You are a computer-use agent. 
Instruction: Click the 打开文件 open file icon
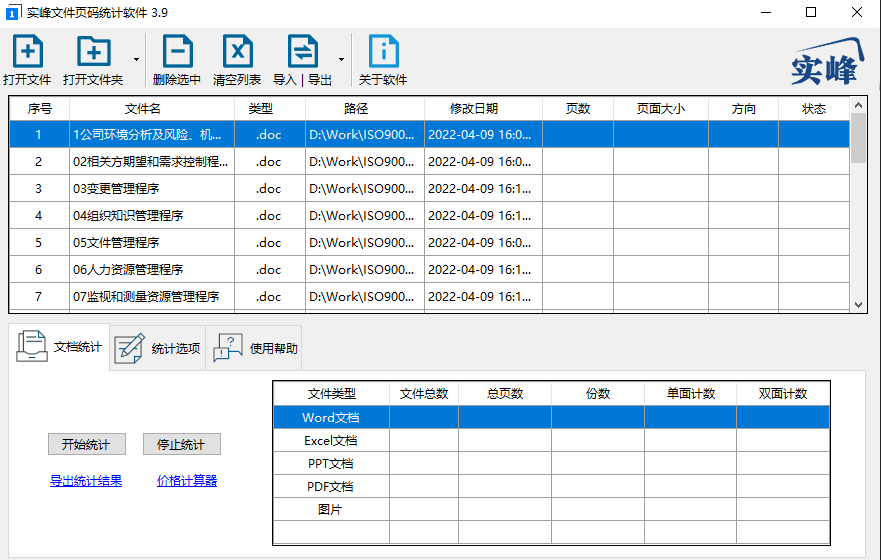point(28,52)
